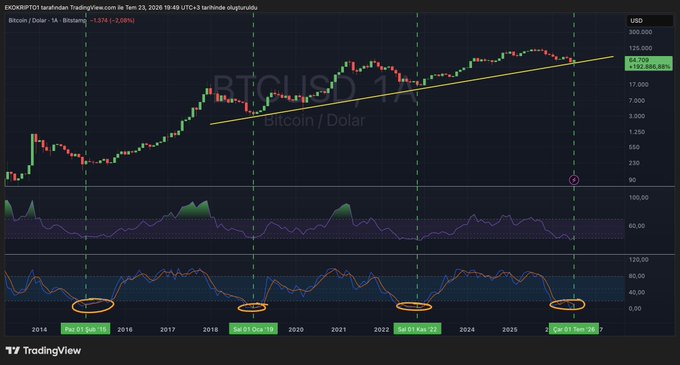
Task: Click the 120,00 stochastic scale label
Action: (x=638, y=260)
